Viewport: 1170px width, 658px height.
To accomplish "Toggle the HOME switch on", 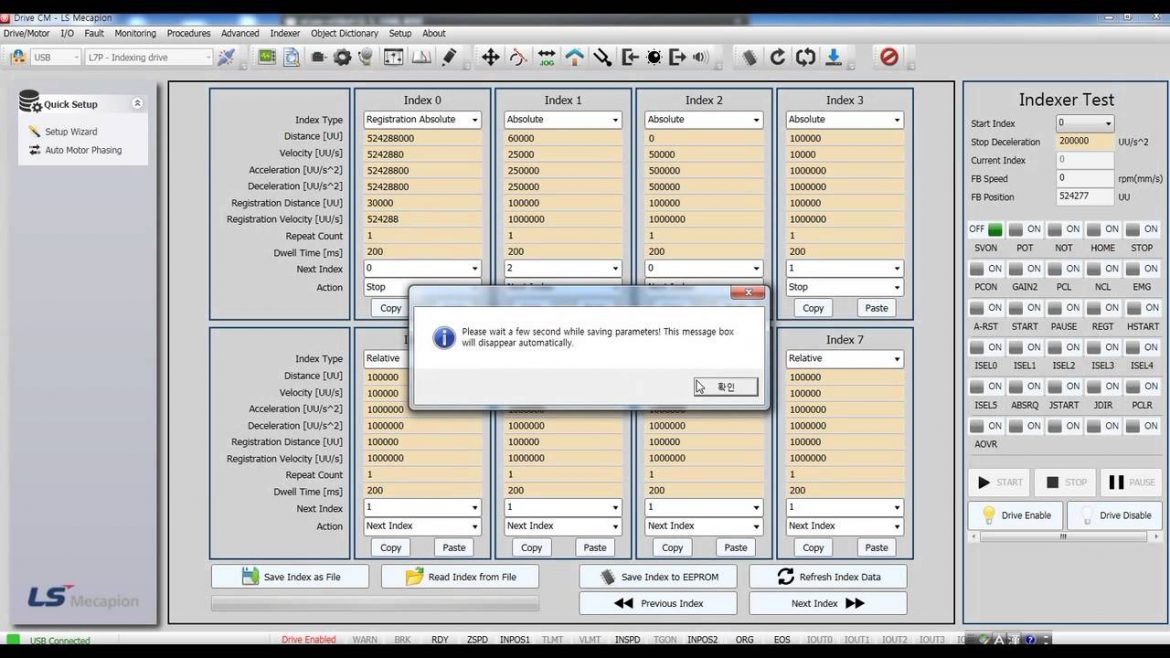I will point(1103,229).
